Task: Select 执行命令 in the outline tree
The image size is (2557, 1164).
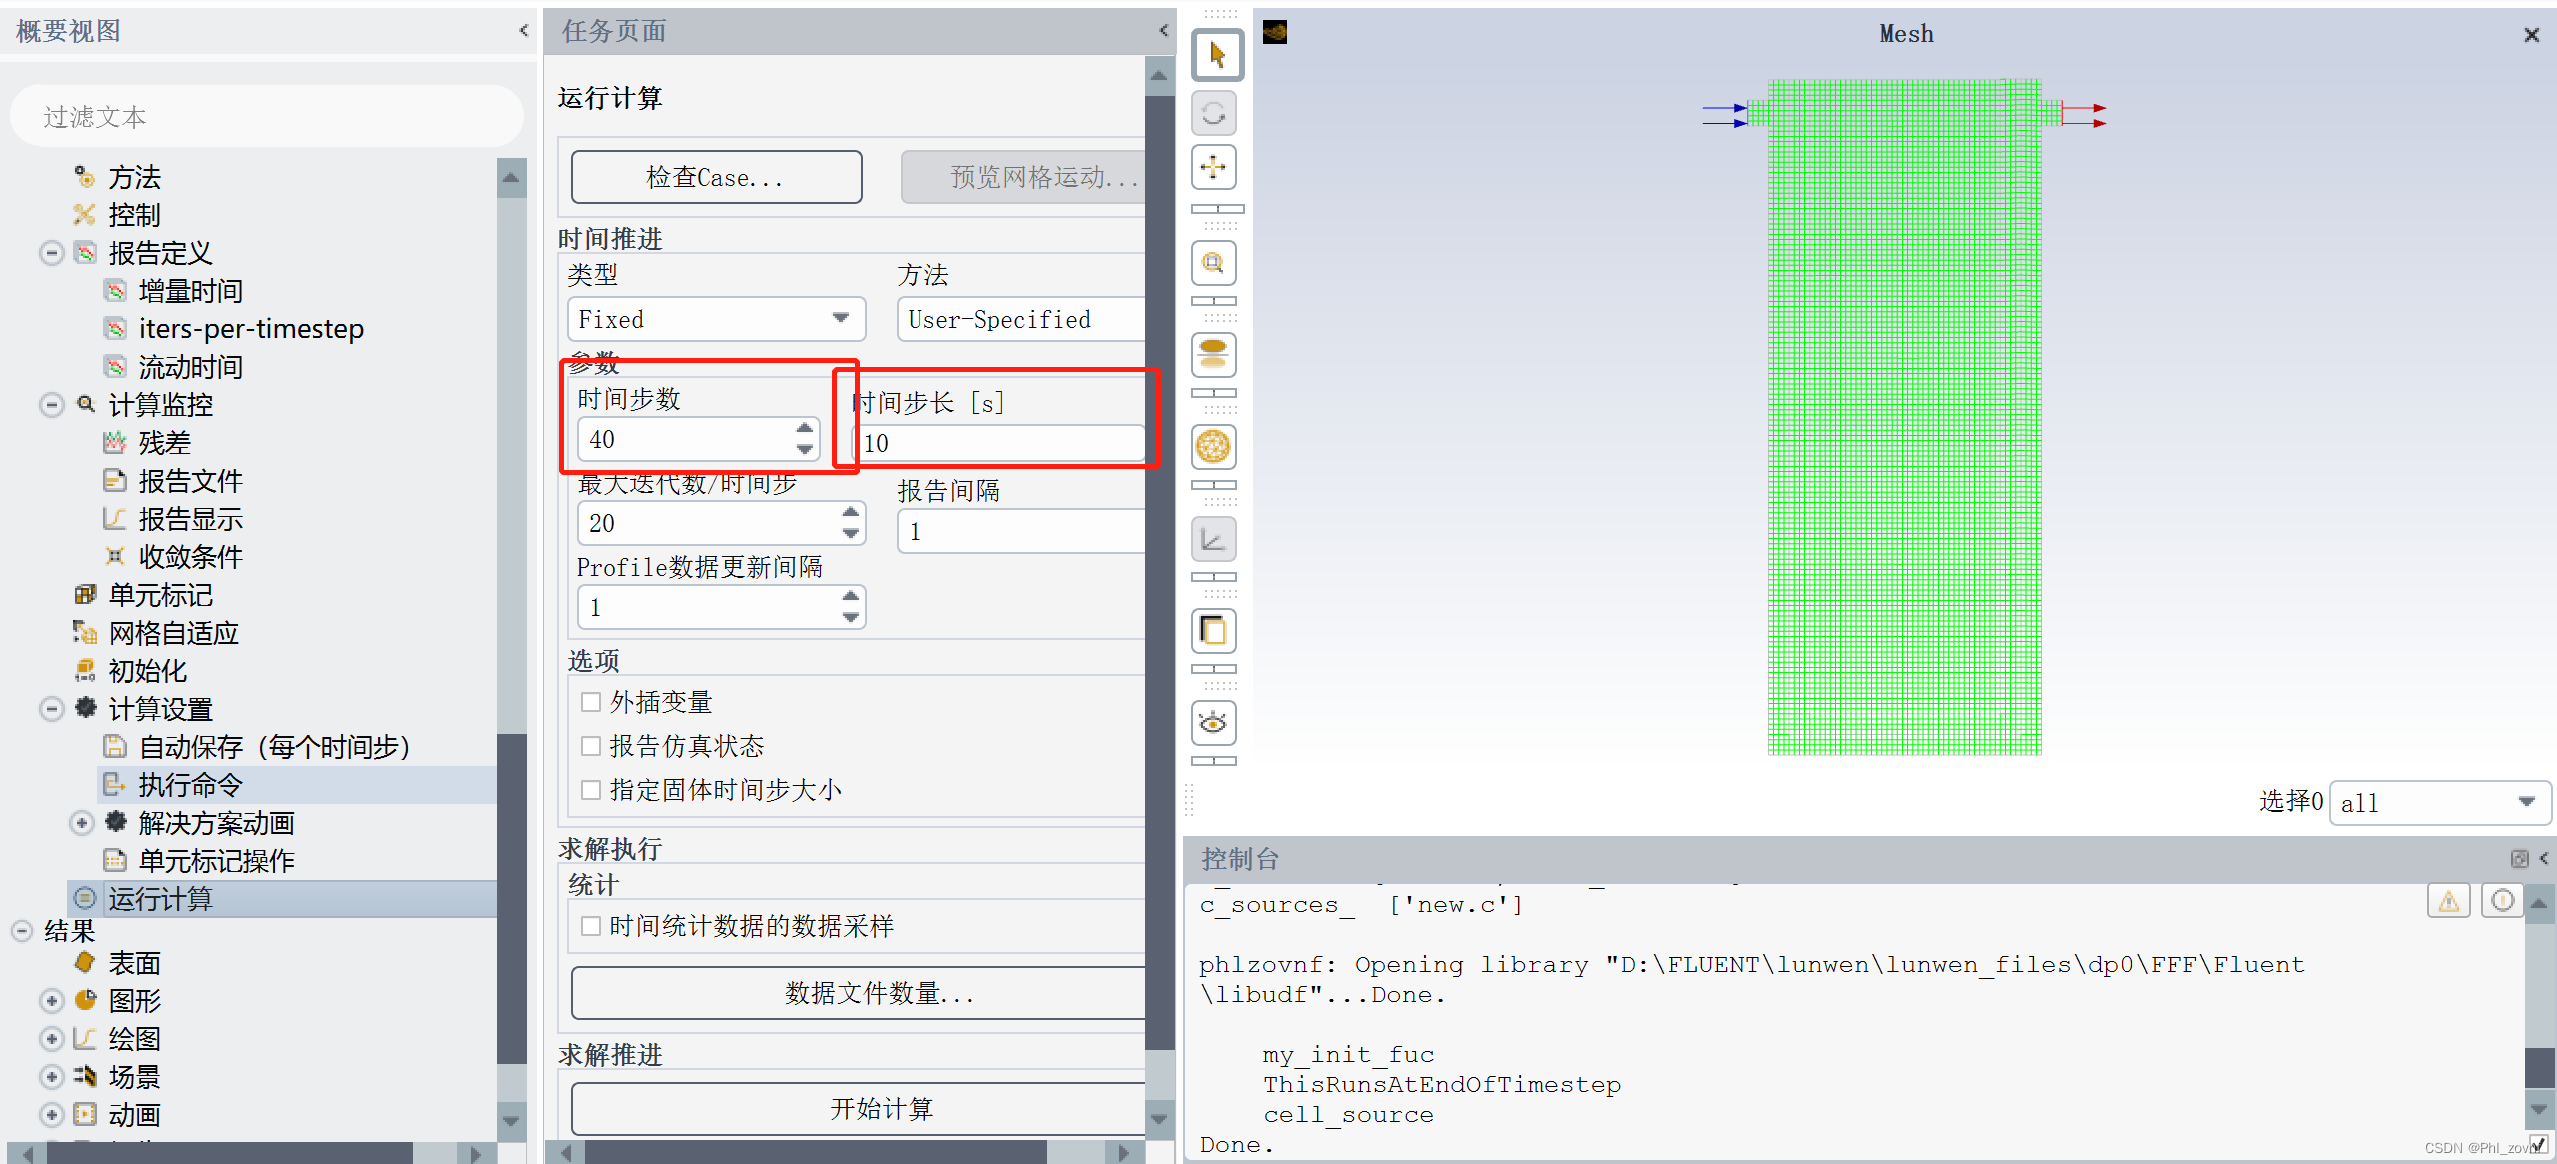Action: pos(190,785)
